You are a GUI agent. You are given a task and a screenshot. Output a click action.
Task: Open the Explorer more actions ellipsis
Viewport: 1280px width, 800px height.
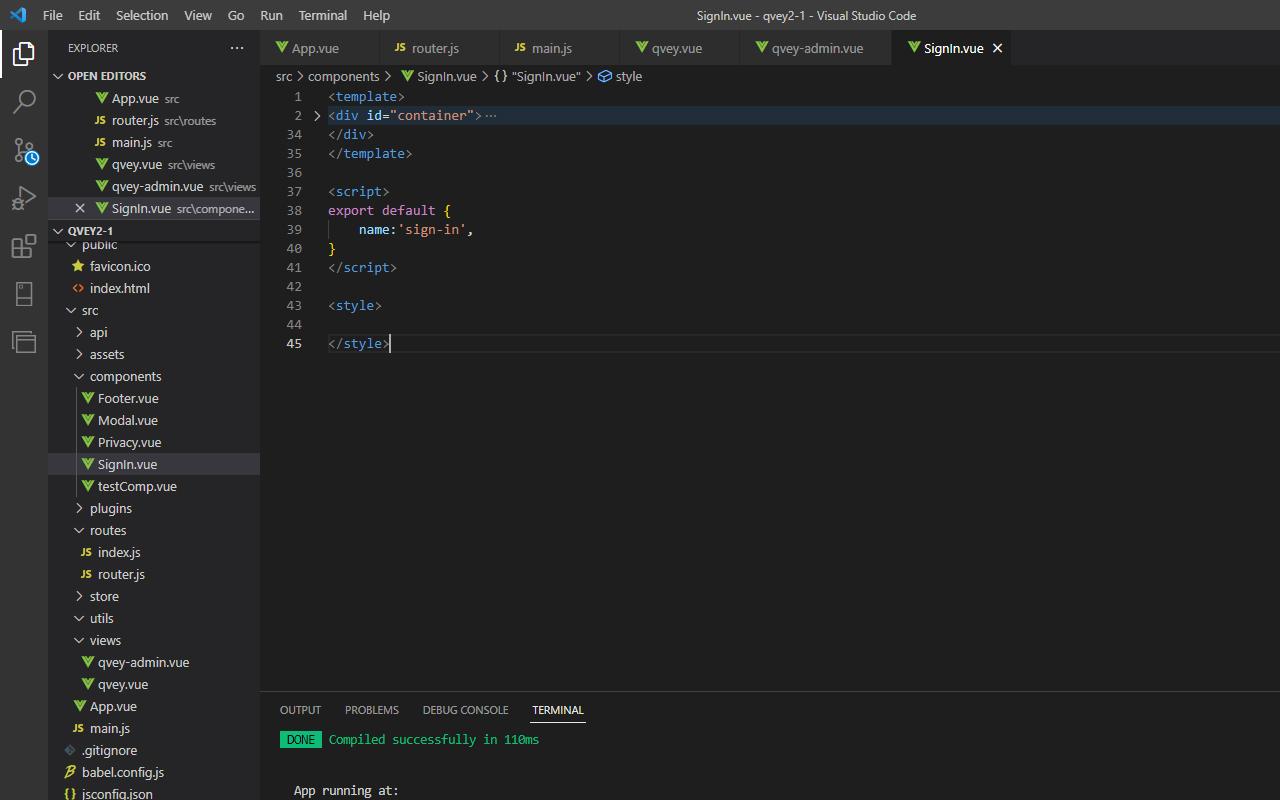click(237, 48)
